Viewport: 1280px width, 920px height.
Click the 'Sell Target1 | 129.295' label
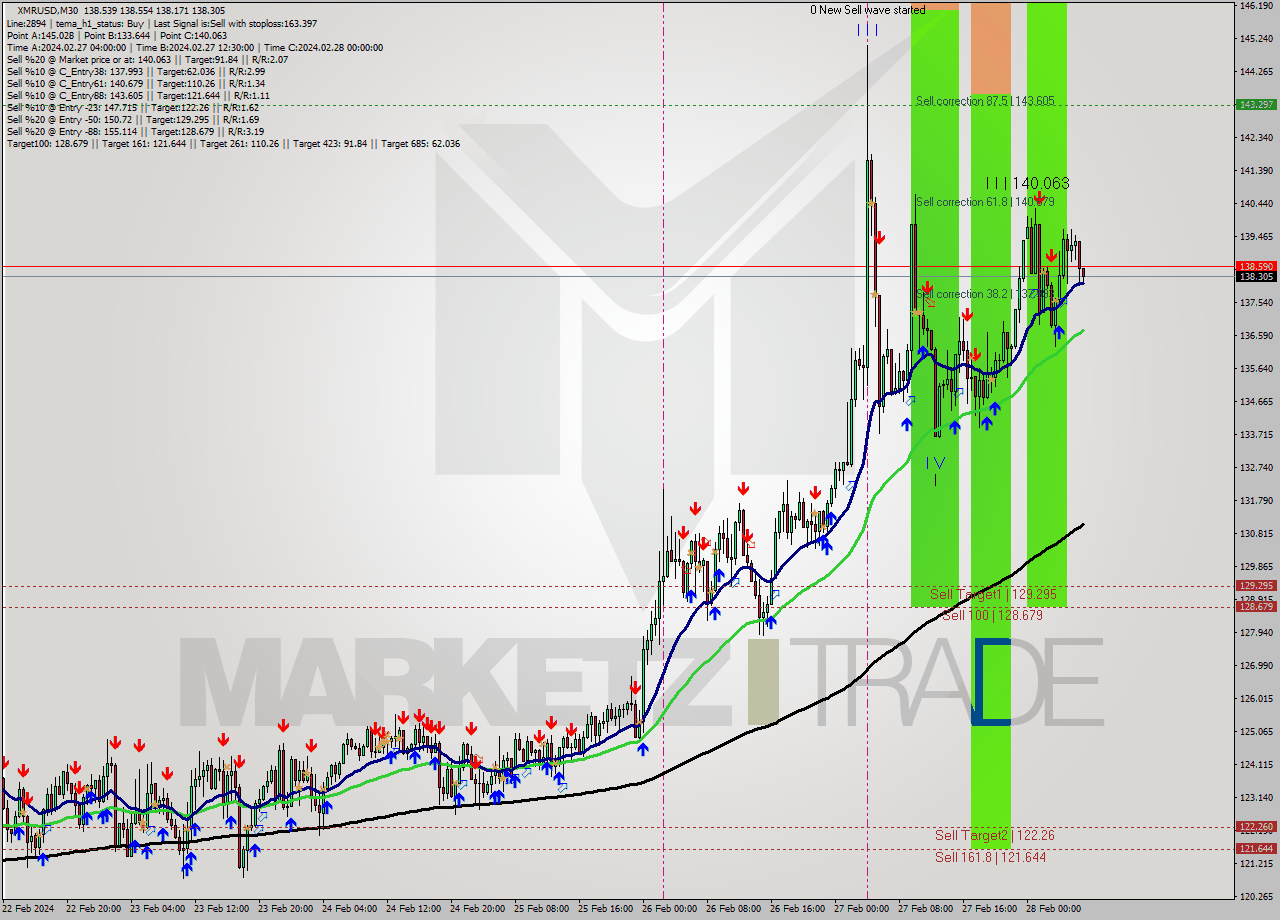tap(993, 594)
